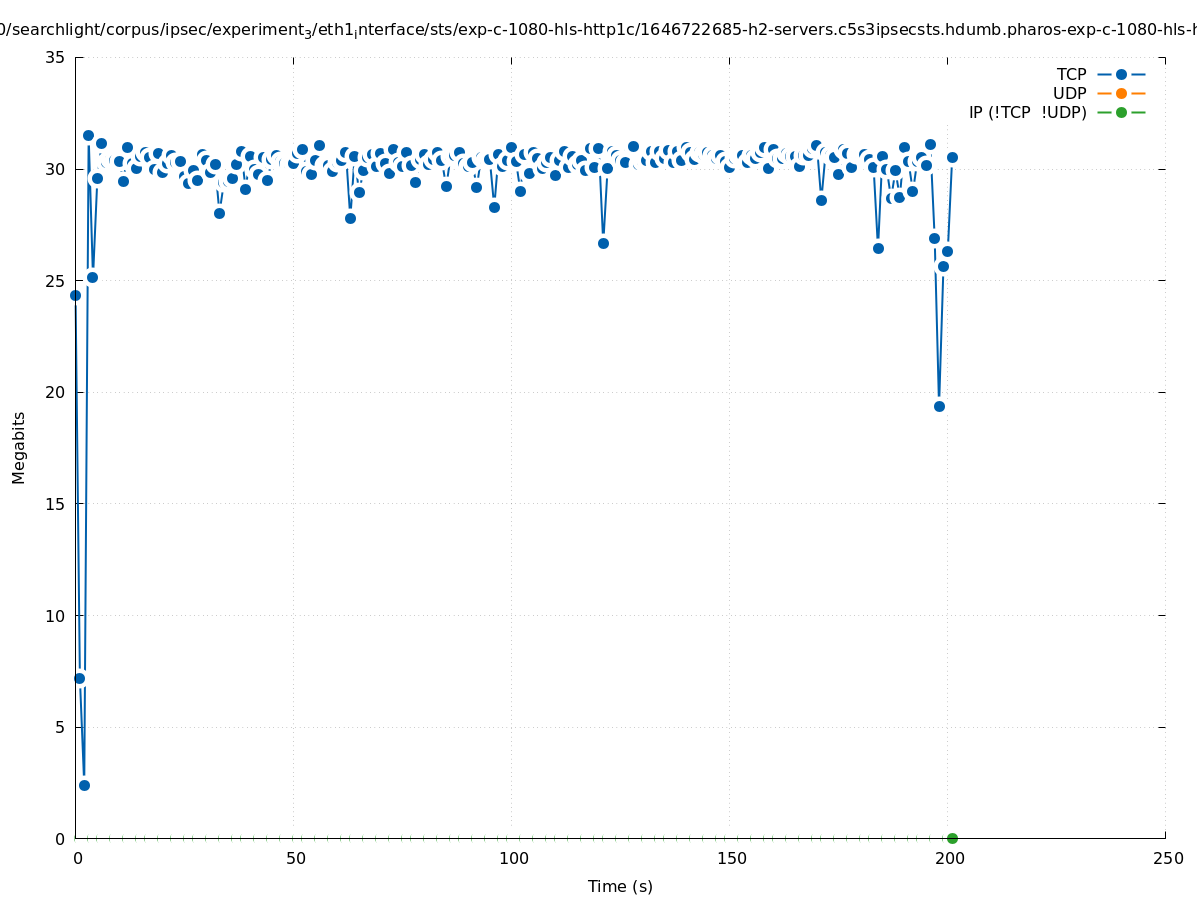Click the TCP dip point near 121 seconds
The height and width of the screenshot is (900, 1197).
tap(603, 243)
